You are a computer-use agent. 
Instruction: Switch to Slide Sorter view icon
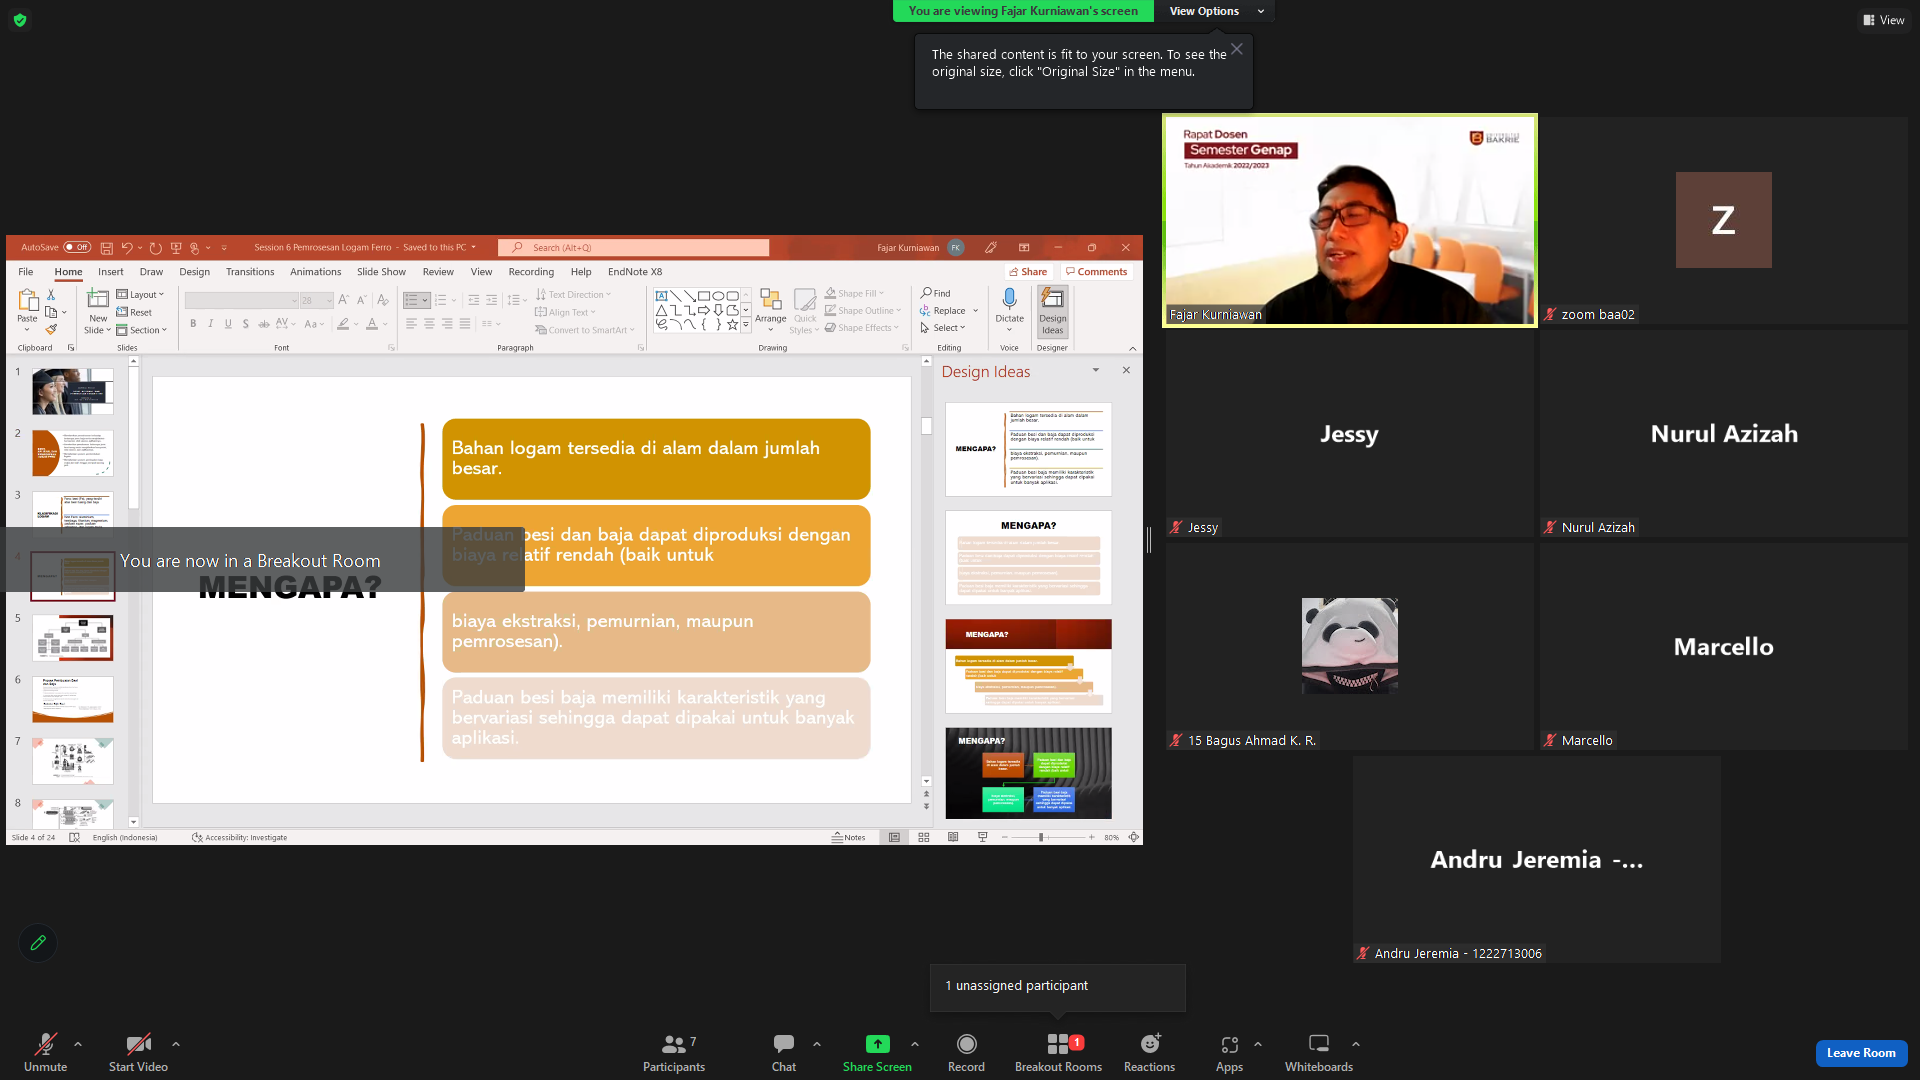pos(924,838)
